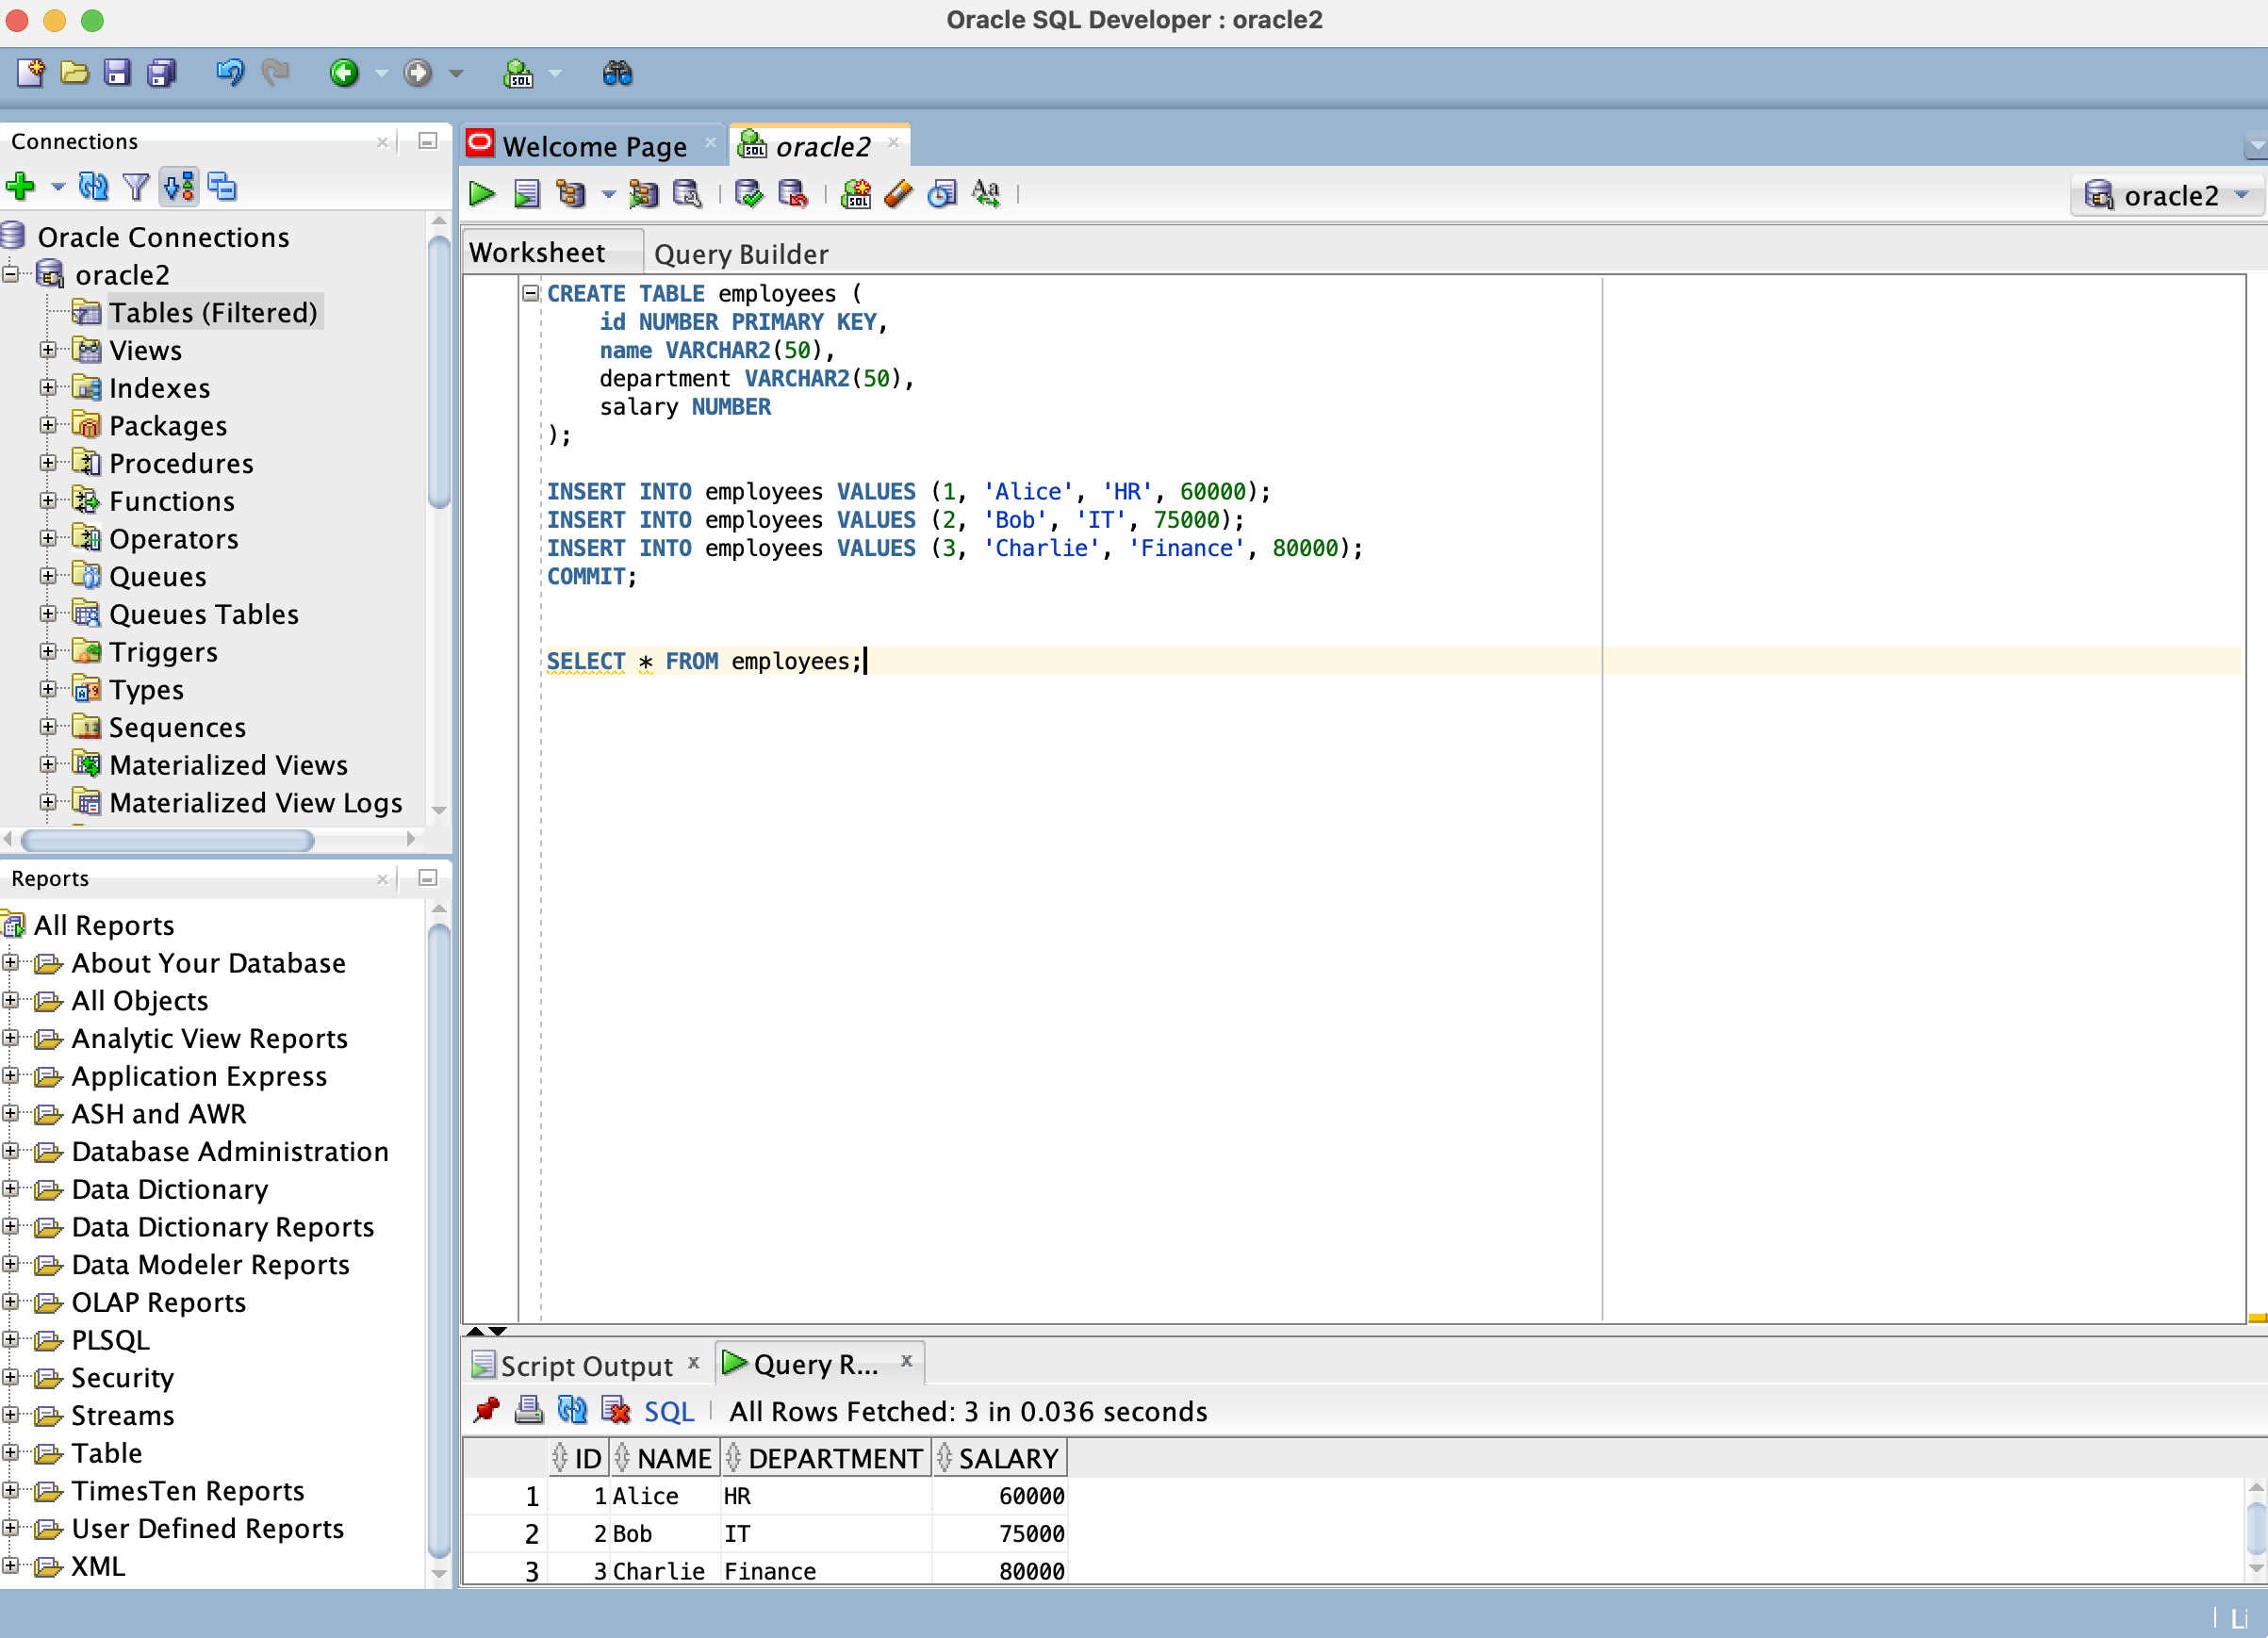This screenshot has width=2268, height=1638.
Task: Click the Save icon in main toolbar
Action: (118, 73)
